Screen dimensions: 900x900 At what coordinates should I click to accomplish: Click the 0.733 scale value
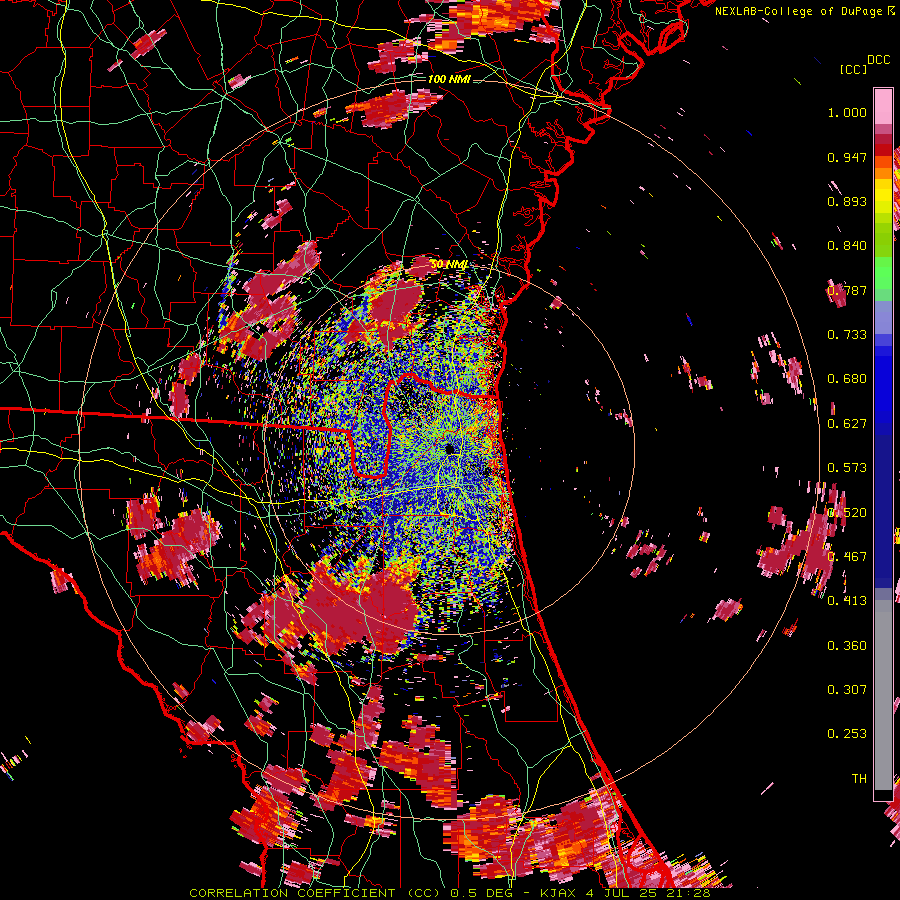(847, 335)
